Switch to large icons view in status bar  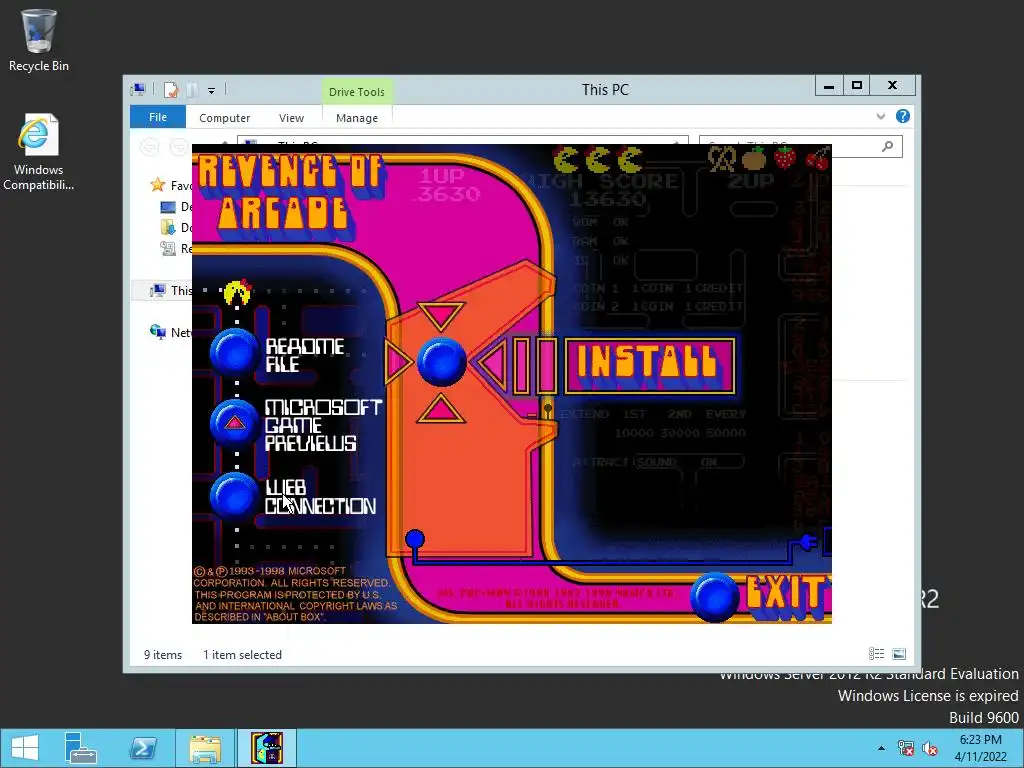(899, 654)
